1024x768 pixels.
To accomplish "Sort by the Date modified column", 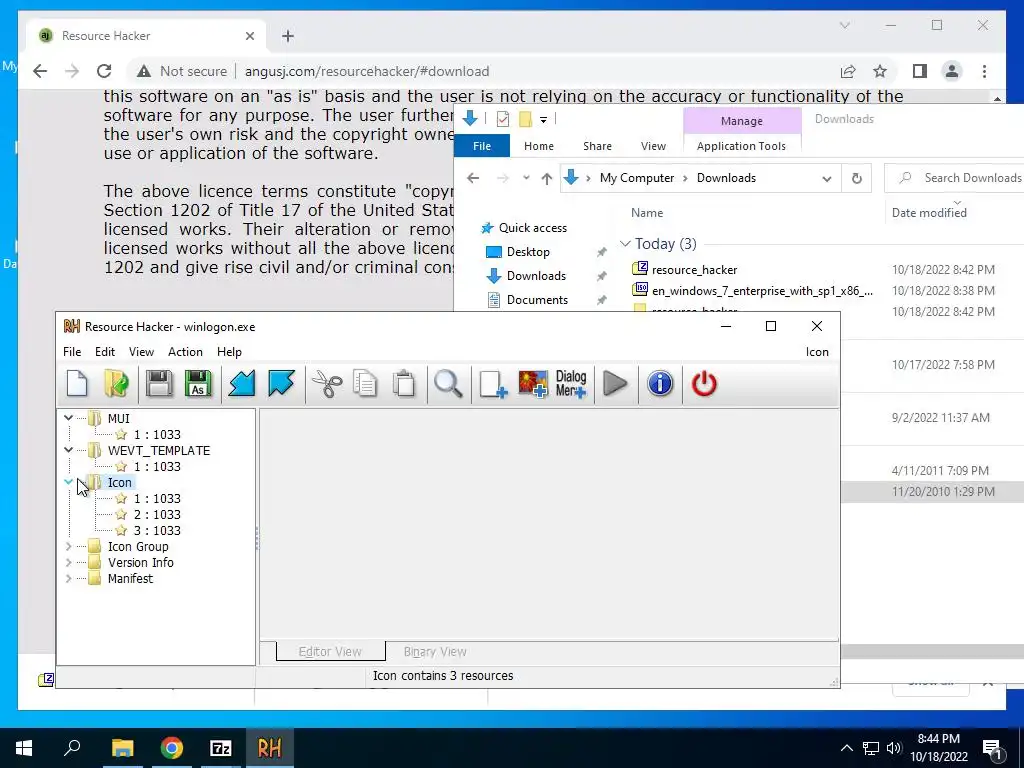I will pos(929,212).
